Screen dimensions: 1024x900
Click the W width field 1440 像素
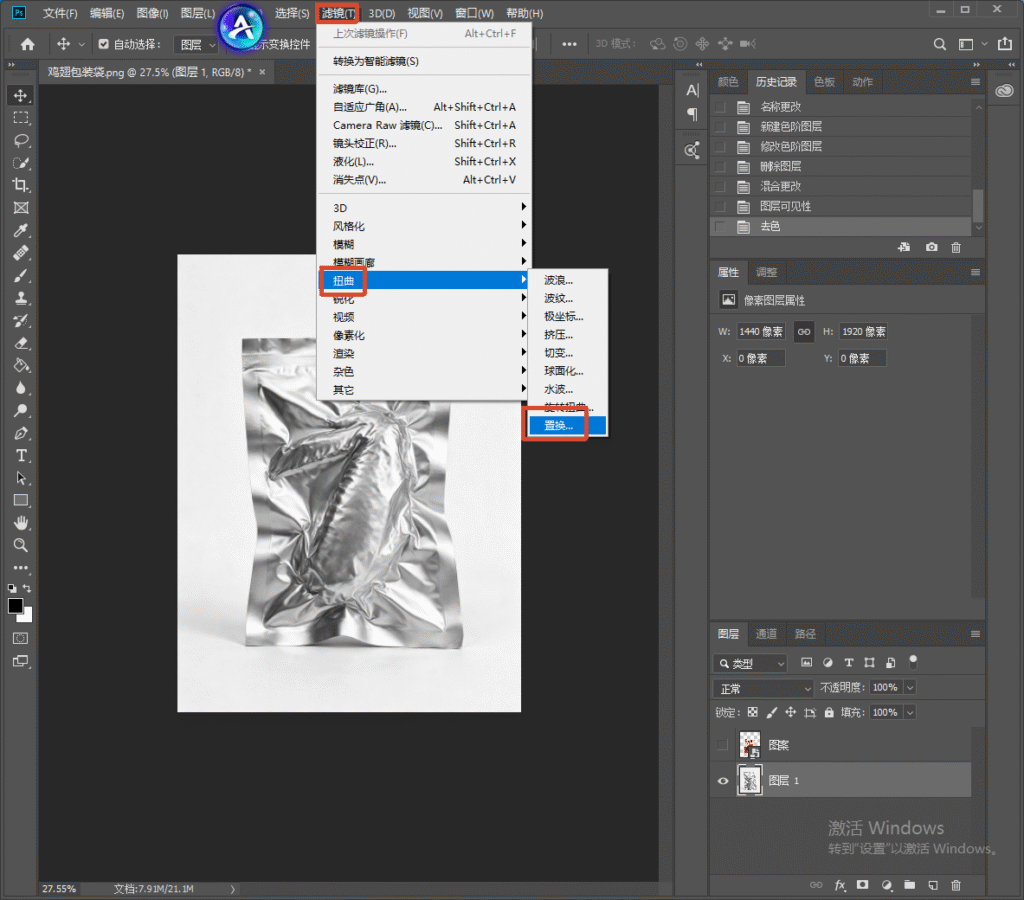click(761, 332)
